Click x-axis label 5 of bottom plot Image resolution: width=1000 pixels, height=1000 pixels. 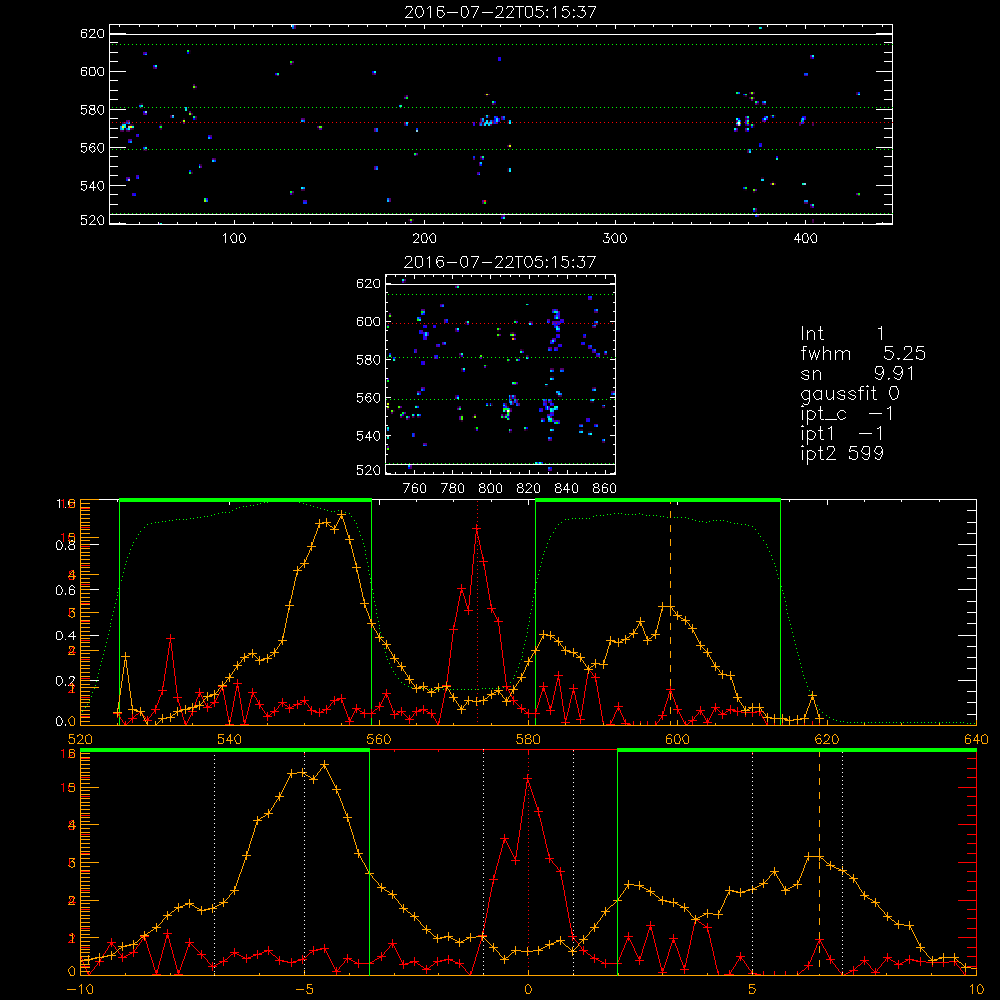(752, 990)
